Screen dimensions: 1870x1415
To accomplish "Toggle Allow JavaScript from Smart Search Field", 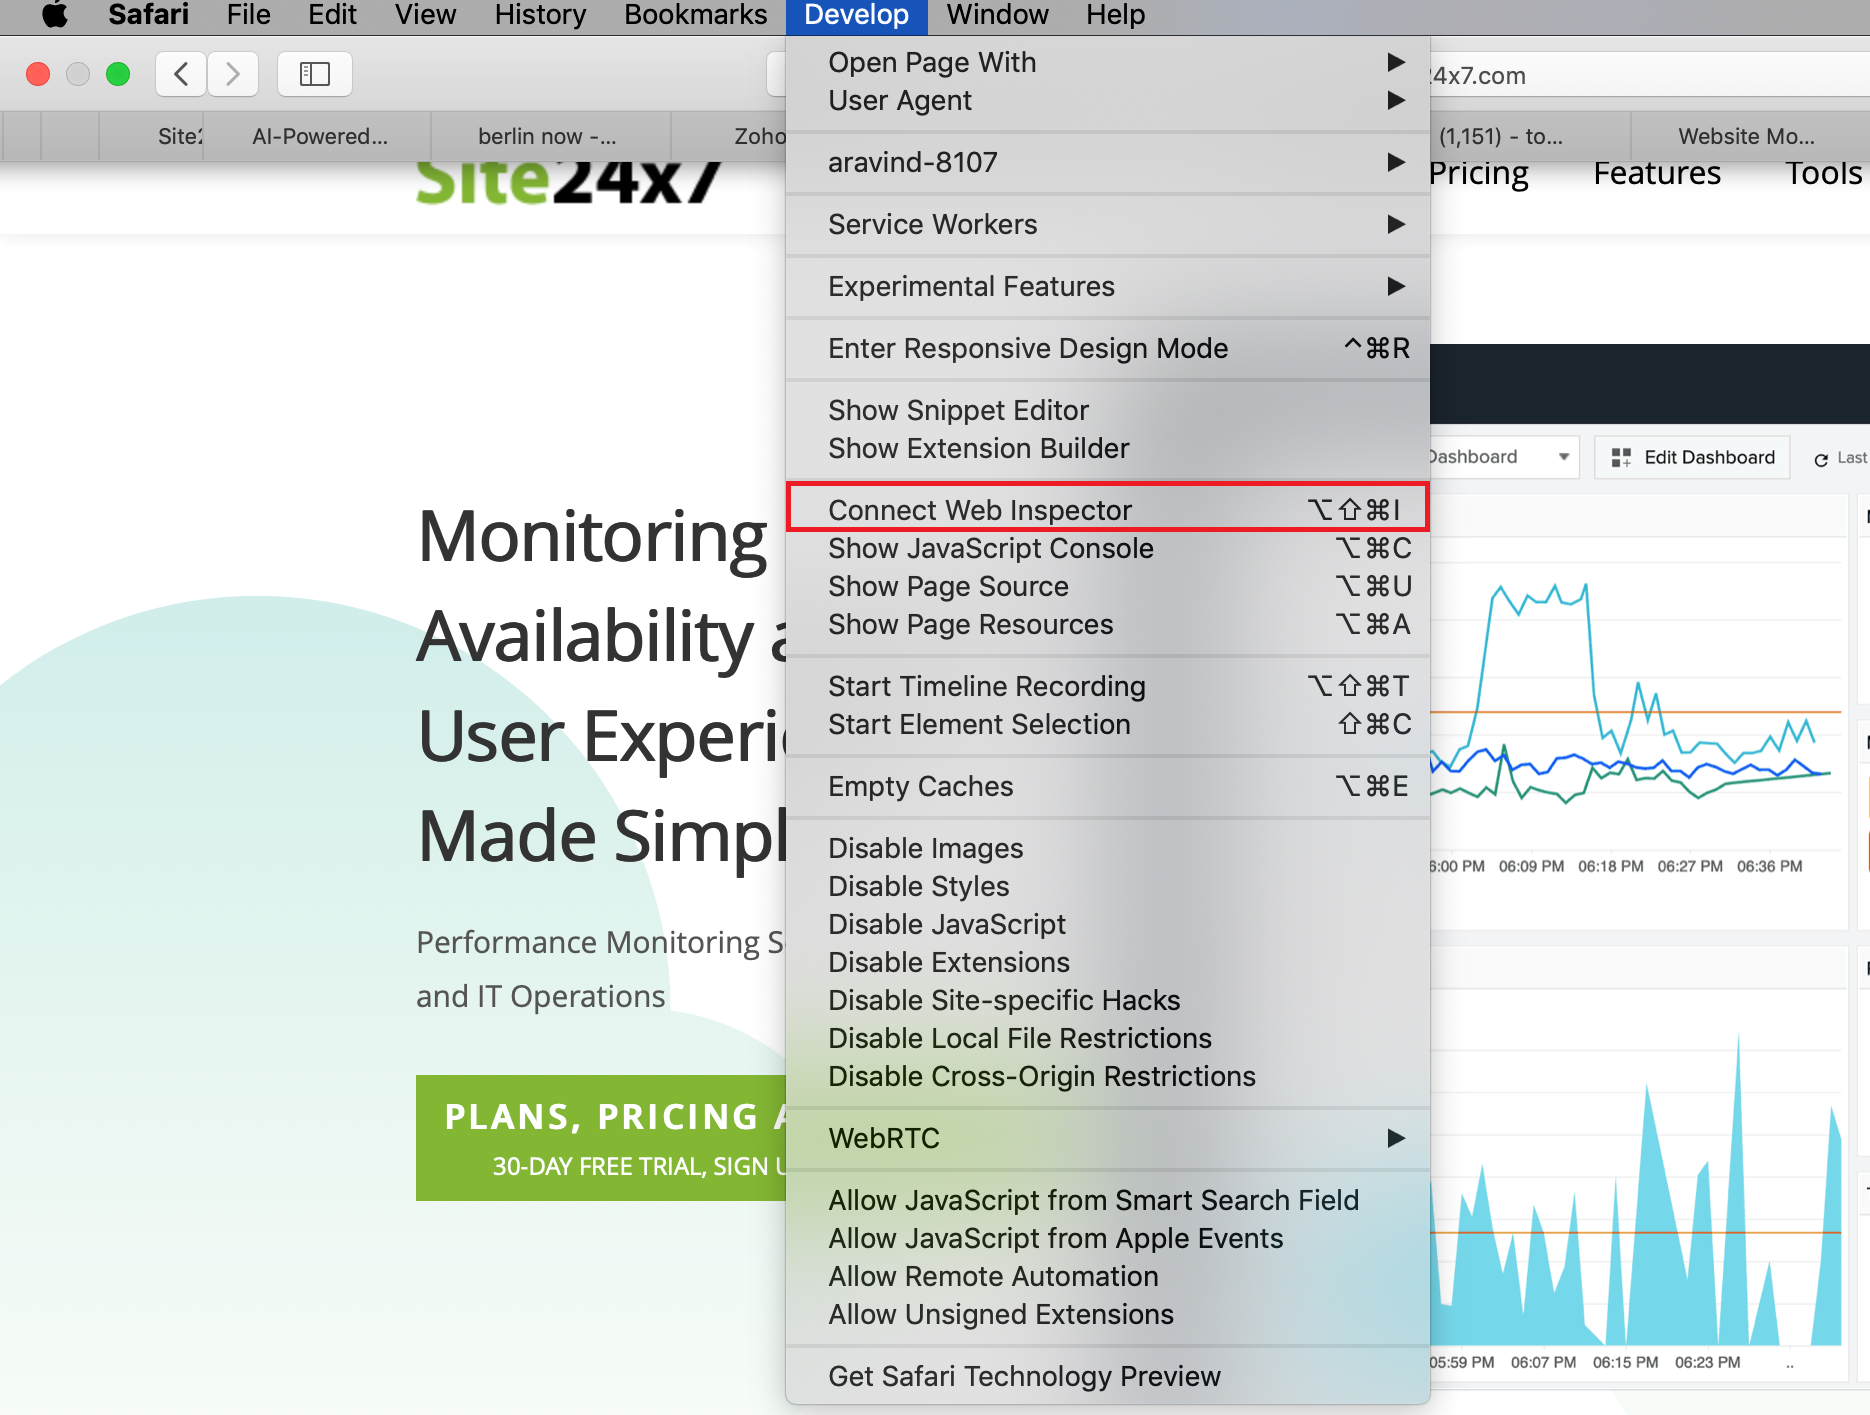I will tap(1108, 1200).
